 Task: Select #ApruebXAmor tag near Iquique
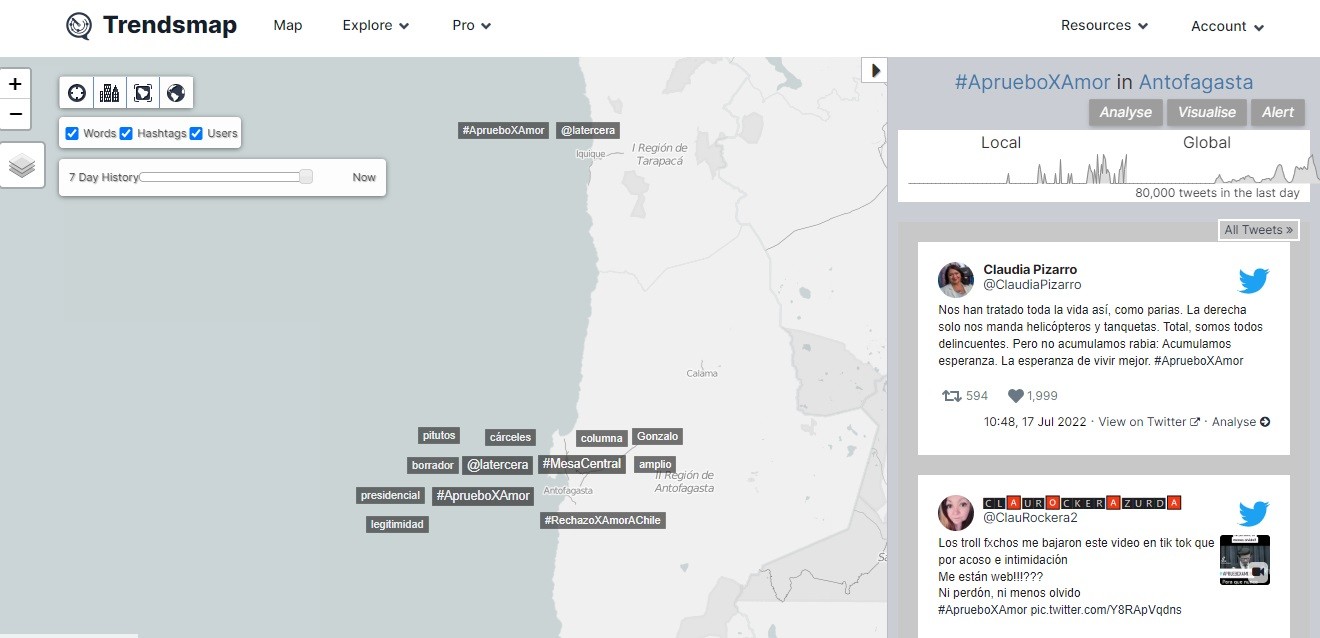click(504, 130)
